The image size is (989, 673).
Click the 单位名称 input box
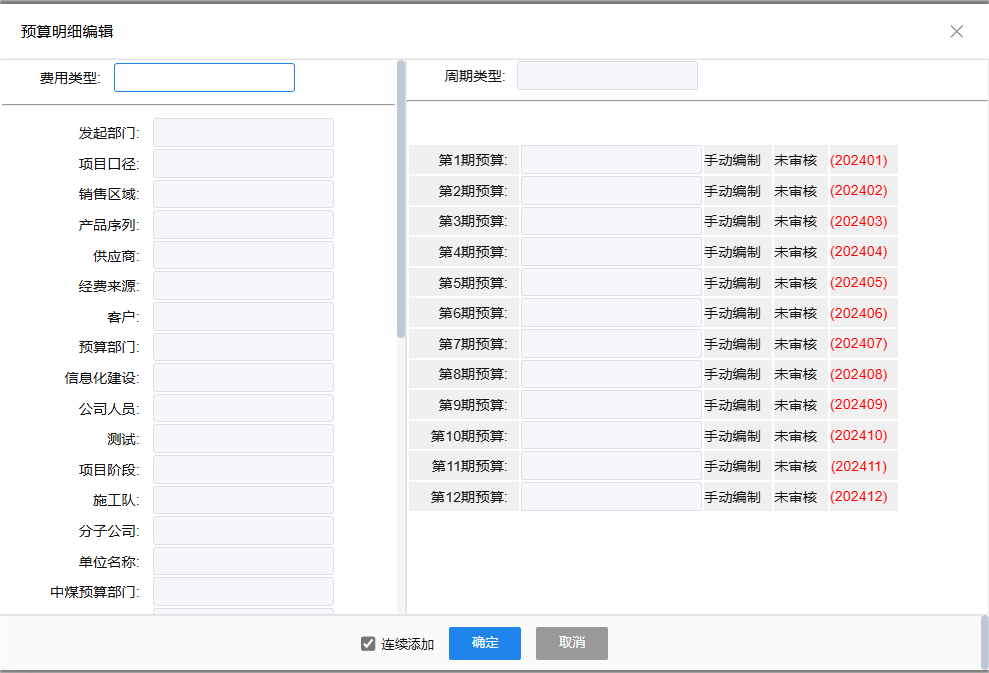(243, 561)
